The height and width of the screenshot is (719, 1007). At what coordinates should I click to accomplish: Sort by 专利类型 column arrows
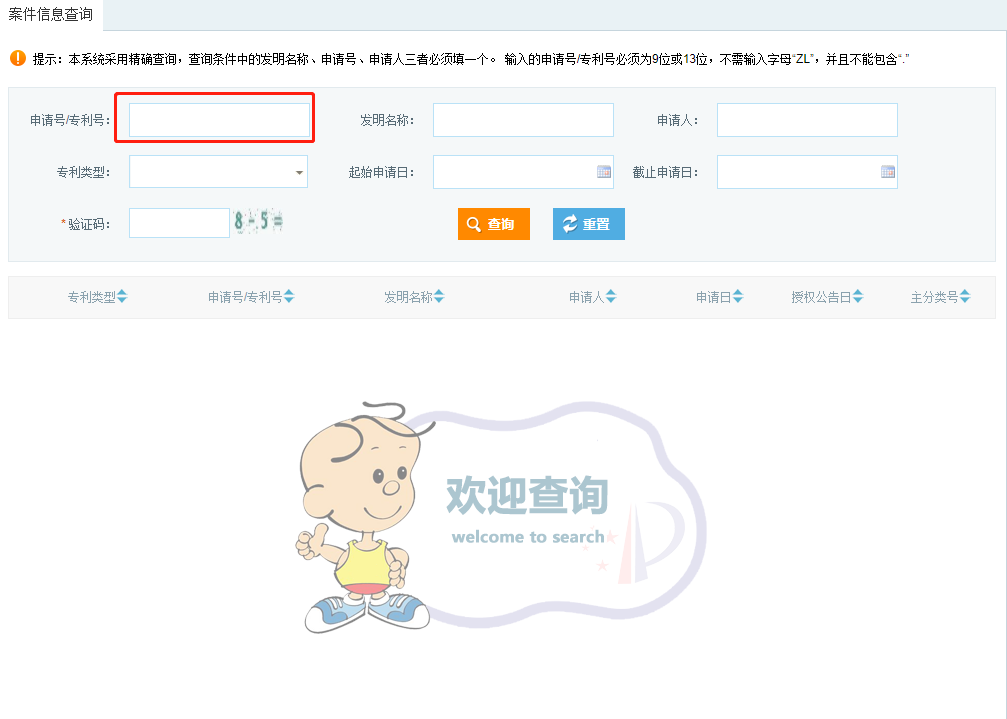(x=122, y=297)
